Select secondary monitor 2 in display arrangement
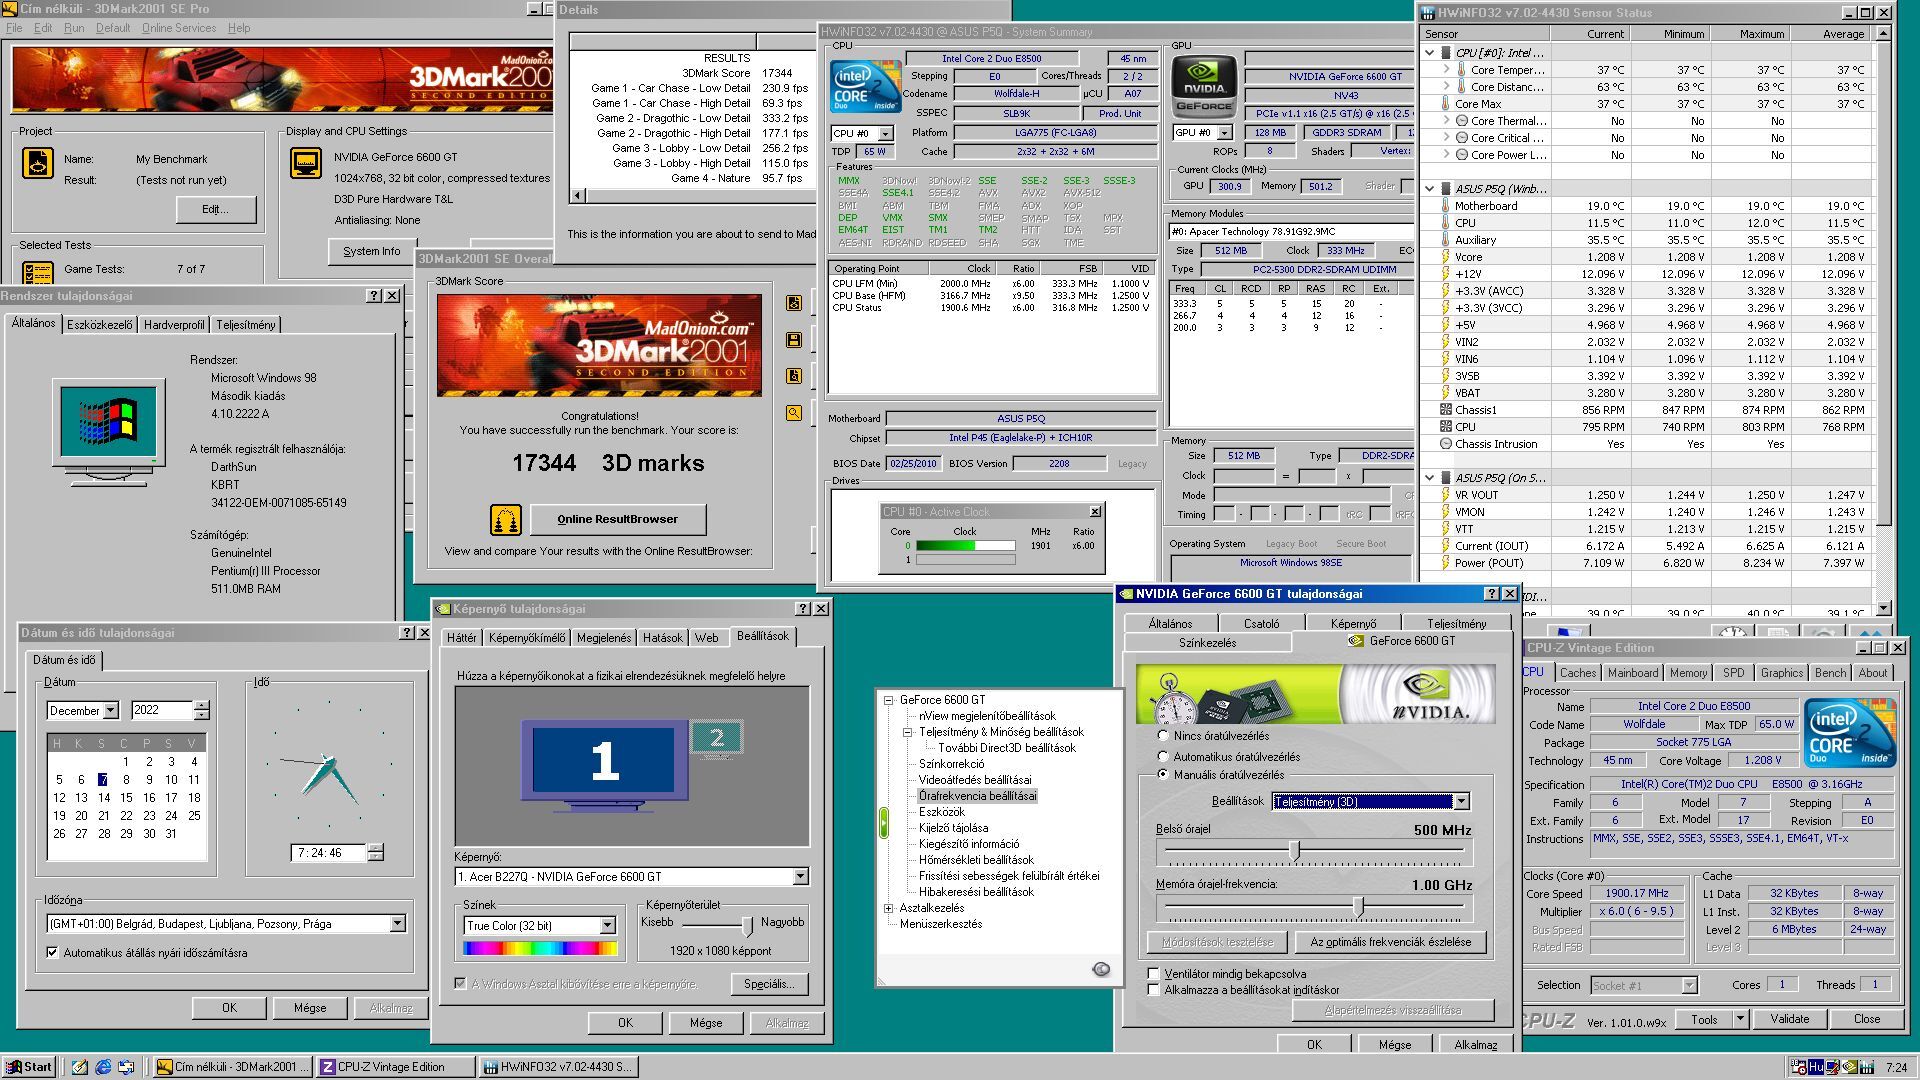1920x1080 pixels. pos(716,738)
